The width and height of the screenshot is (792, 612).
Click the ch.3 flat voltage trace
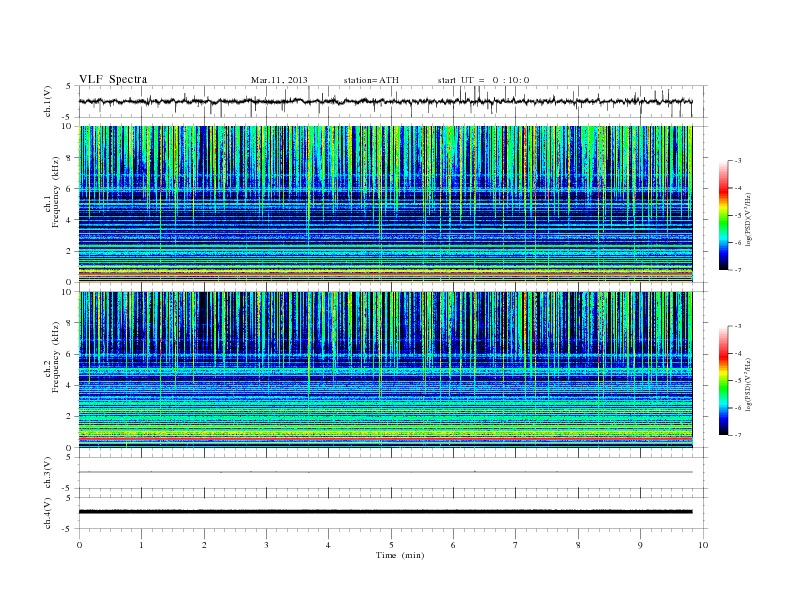pyautogui.click(x=385, y=472)
